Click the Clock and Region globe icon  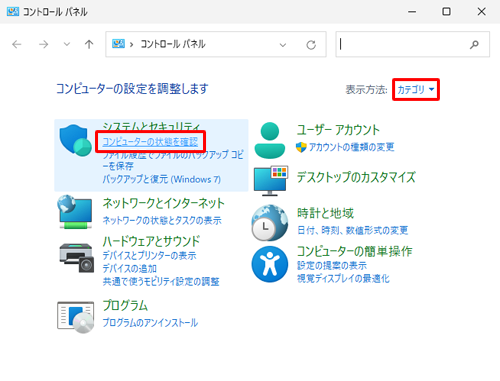pyautogui.click(x=270, y=223)
